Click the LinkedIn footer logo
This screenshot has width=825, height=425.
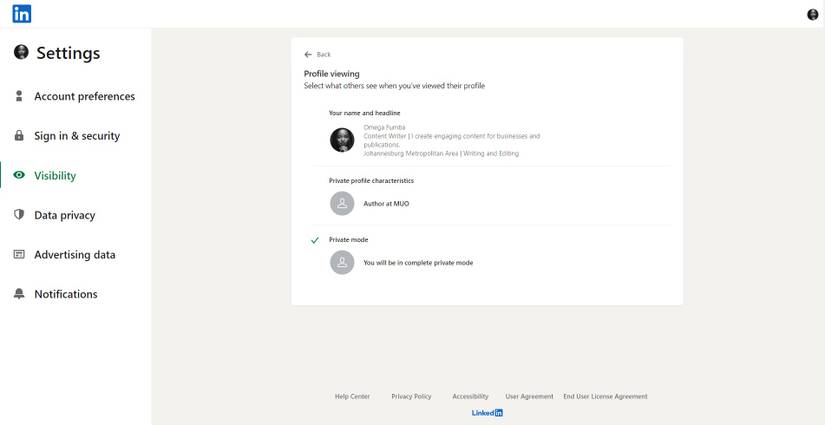point(487,412)
